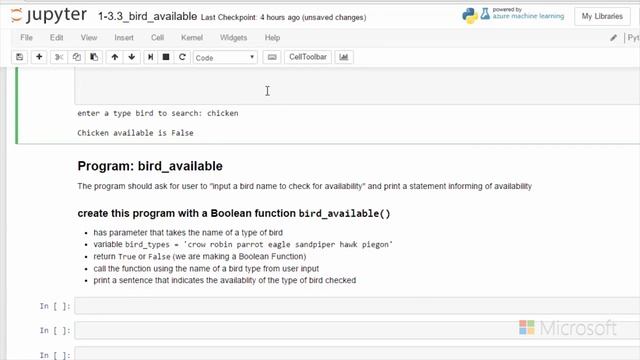This screenshot has width=640, height=360.
Task: Move selected cell up arrow
Action: tap(115, 57)
